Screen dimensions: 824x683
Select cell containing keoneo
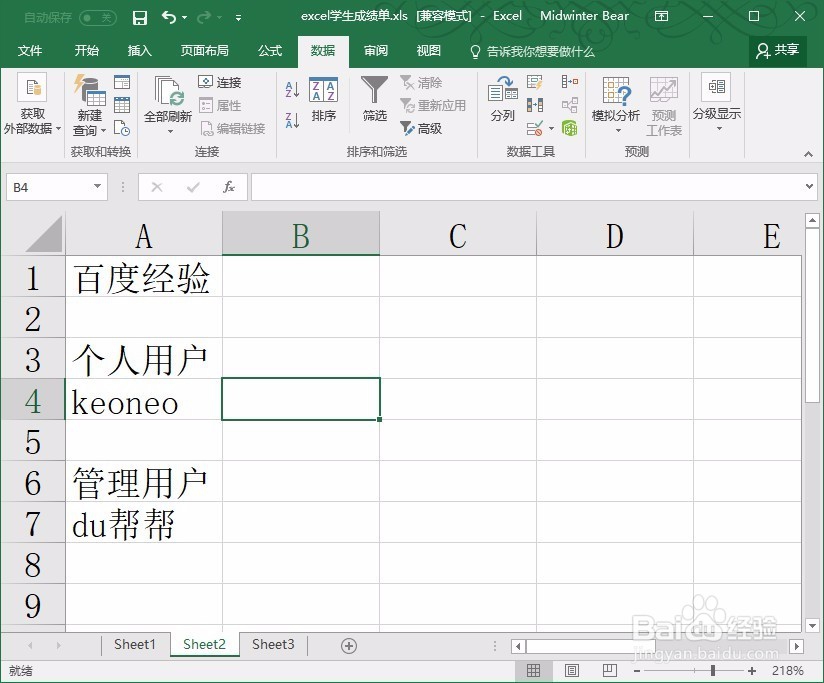coord(143,400)
